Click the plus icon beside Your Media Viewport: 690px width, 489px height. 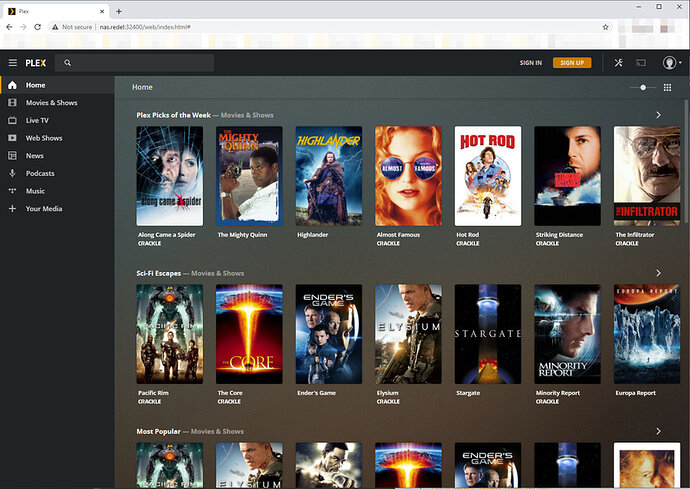12,208
